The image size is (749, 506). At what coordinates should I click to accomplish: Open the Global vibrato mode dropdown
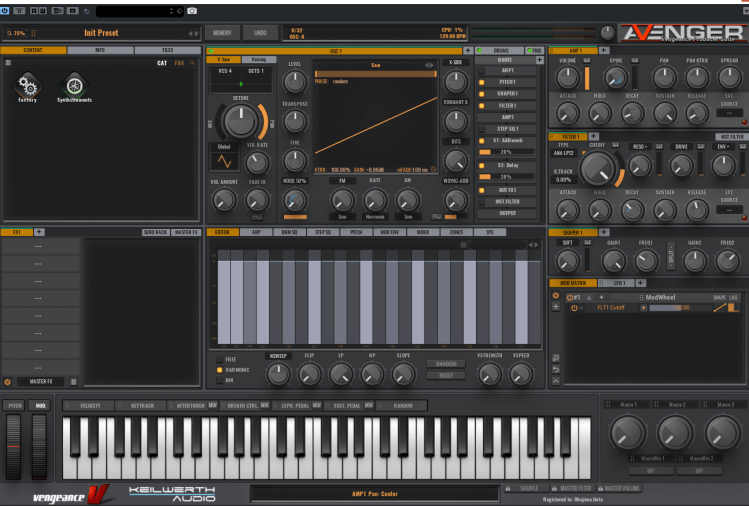(x=225, y=145)
